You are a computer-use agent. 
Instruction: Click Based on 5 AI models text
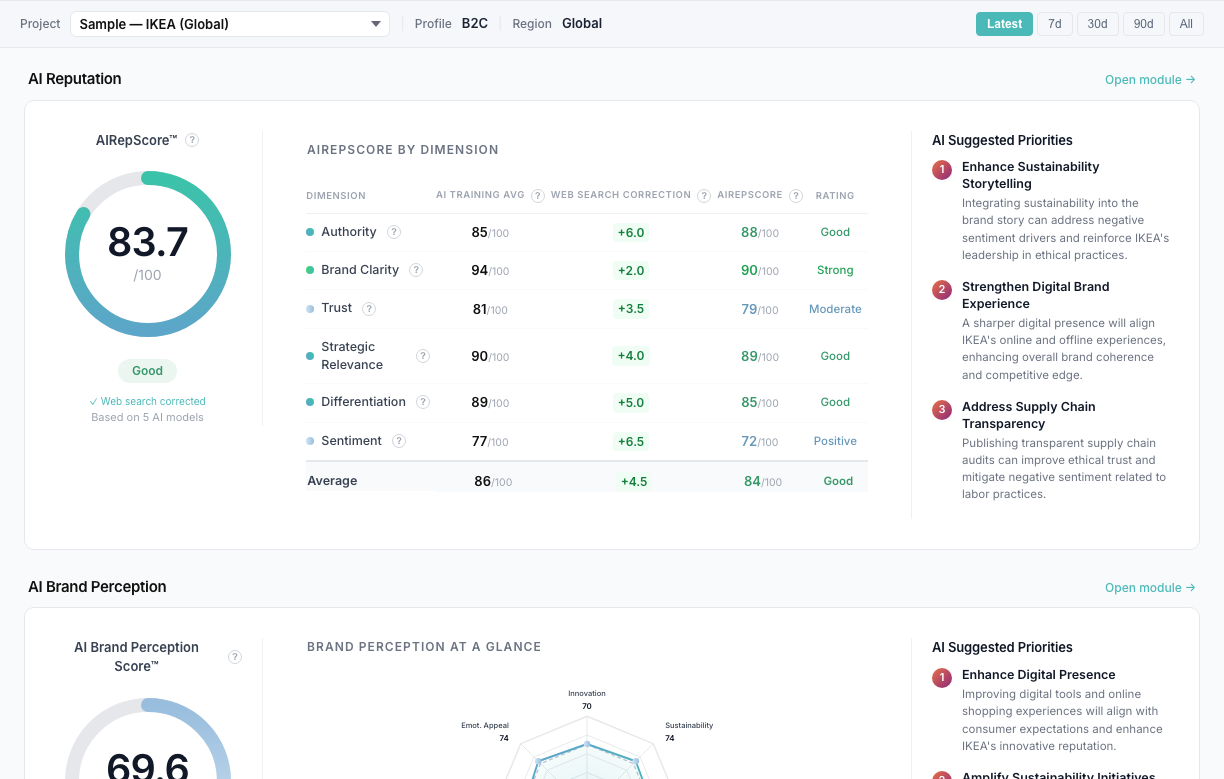pyautogui.click(x=147, y=417)
